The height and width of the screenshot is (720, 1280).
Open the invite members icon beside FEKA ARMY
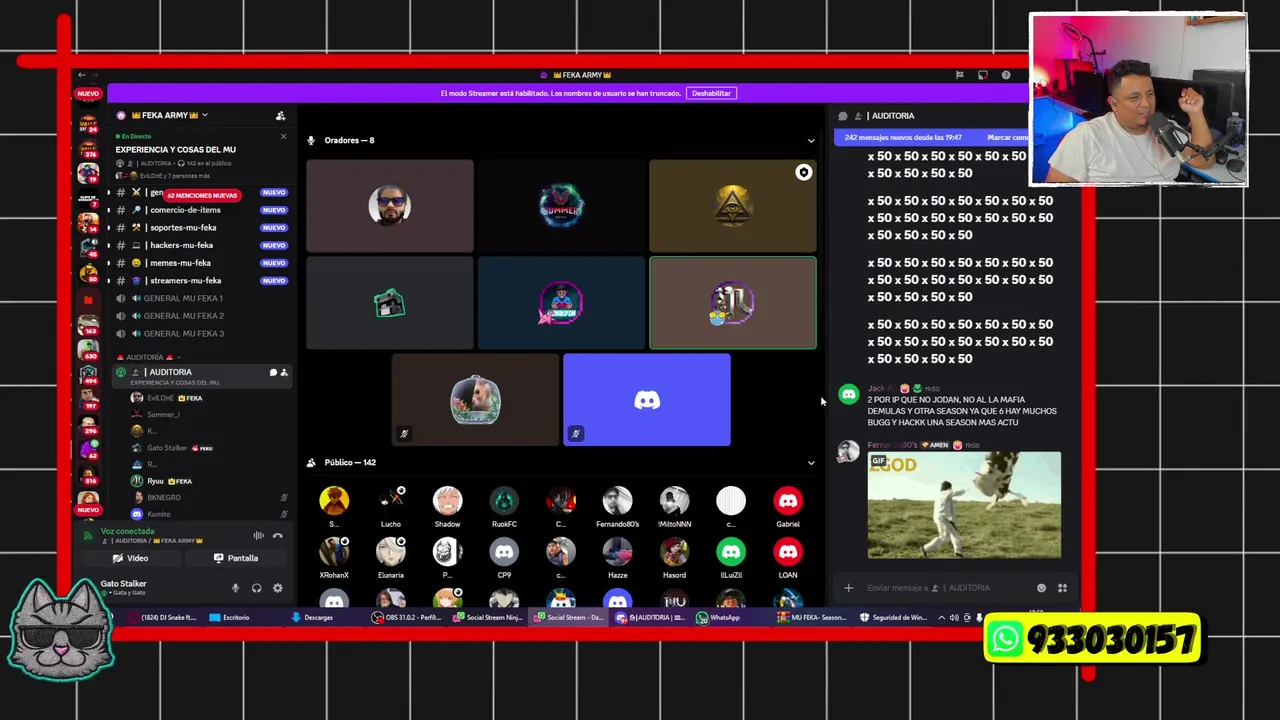click(x=280, y=116)
